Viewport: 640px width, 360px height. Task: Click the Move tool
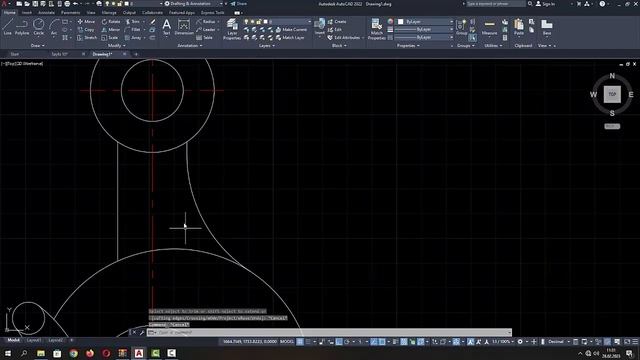(x=86, y=21)
